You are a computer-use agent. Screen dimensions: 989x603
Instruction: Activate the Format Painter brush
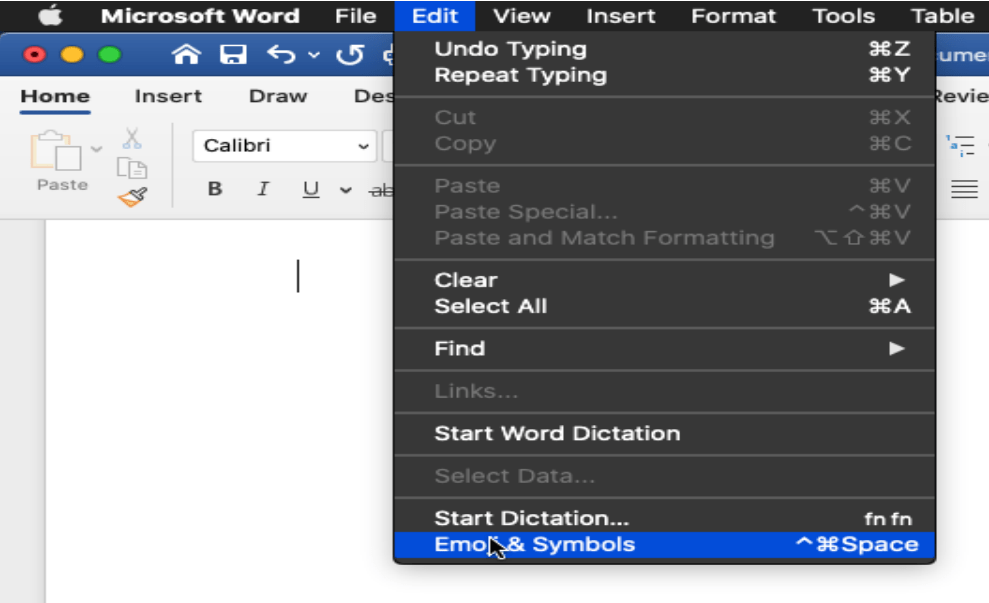pos(132,197)
